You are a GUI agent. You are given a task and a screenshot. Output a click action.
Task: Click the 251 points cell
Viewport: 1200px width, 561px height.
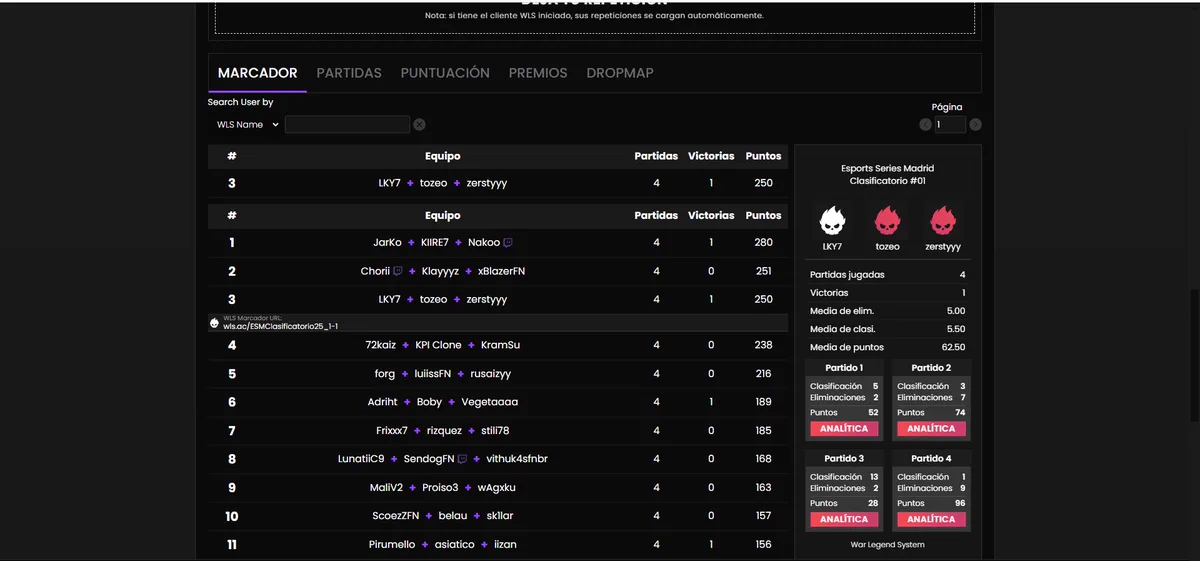(764, 271)
